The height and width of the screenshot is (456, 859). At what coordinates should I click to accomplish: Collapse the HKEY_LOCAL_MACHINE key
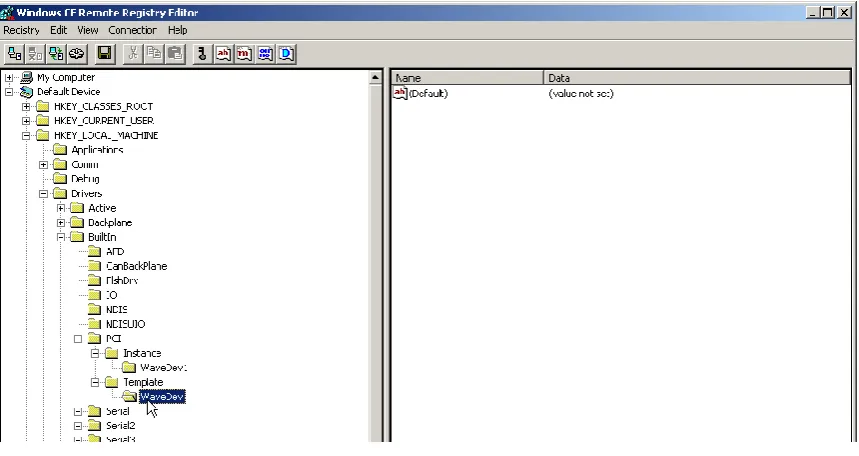(26, 135)
